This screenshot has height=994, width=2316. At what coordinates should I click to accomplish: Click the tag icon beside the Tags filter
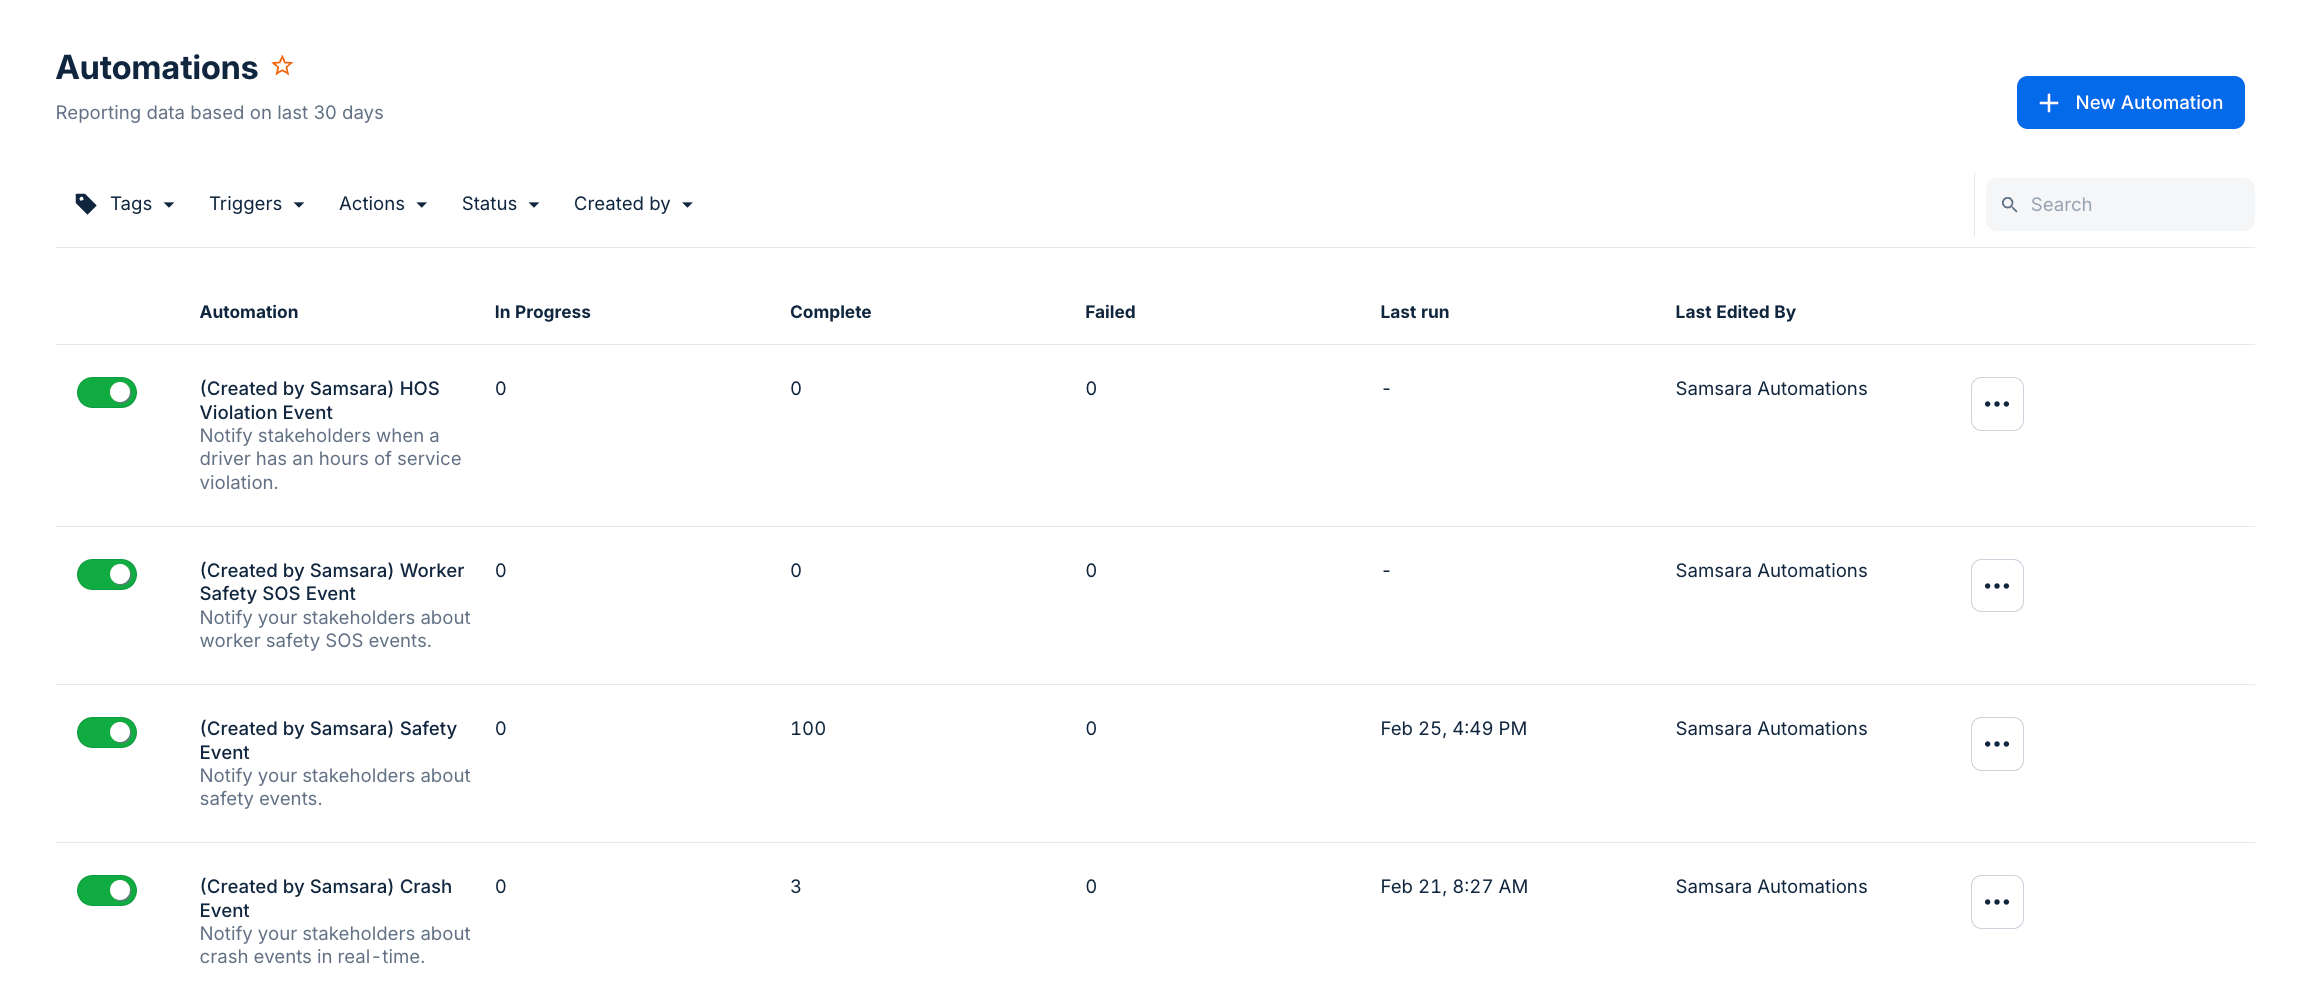[x=86, y=203]
